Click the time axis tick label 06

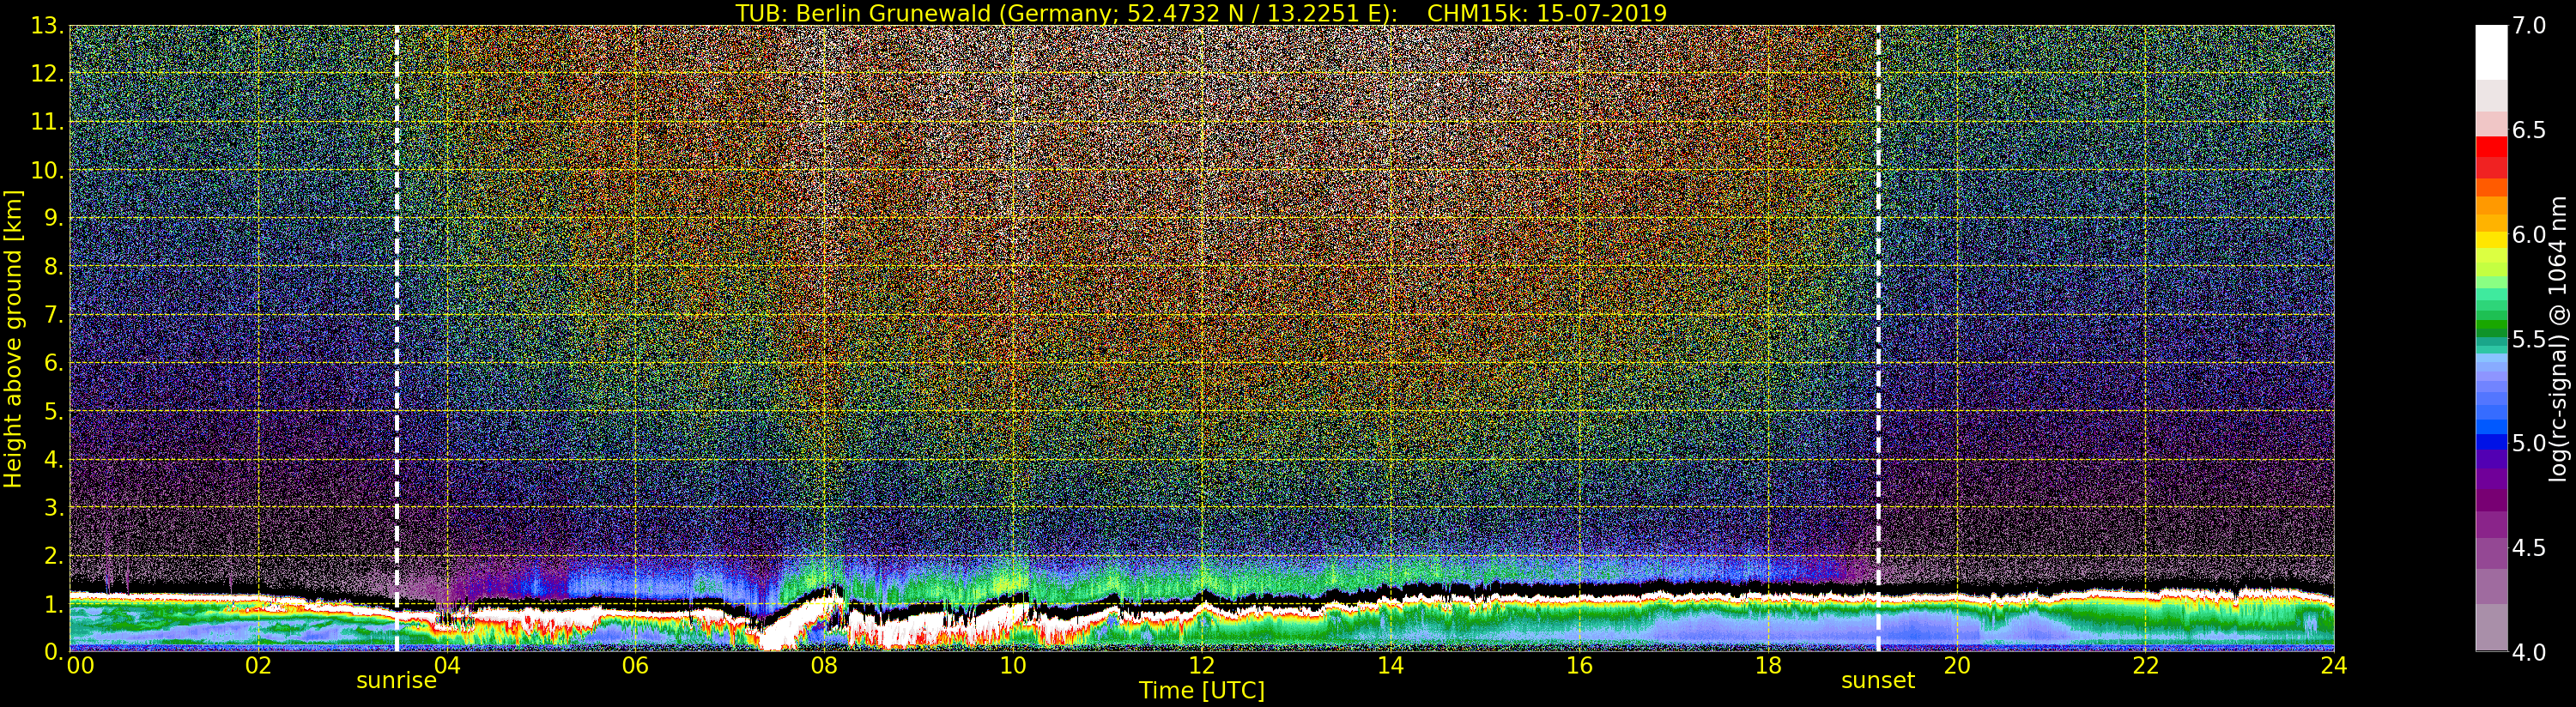pos(635,666)
